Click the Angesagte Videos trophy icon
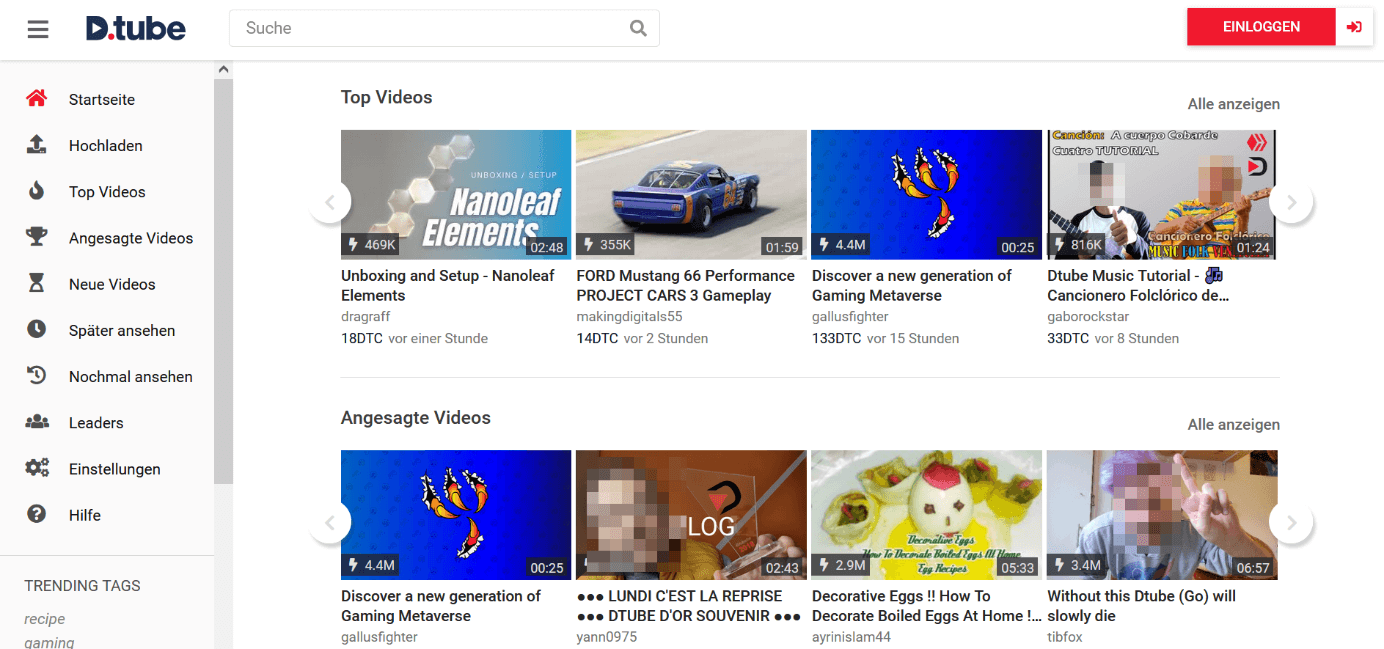This screenshot has height=649, width=1384. tap(37, 237)
